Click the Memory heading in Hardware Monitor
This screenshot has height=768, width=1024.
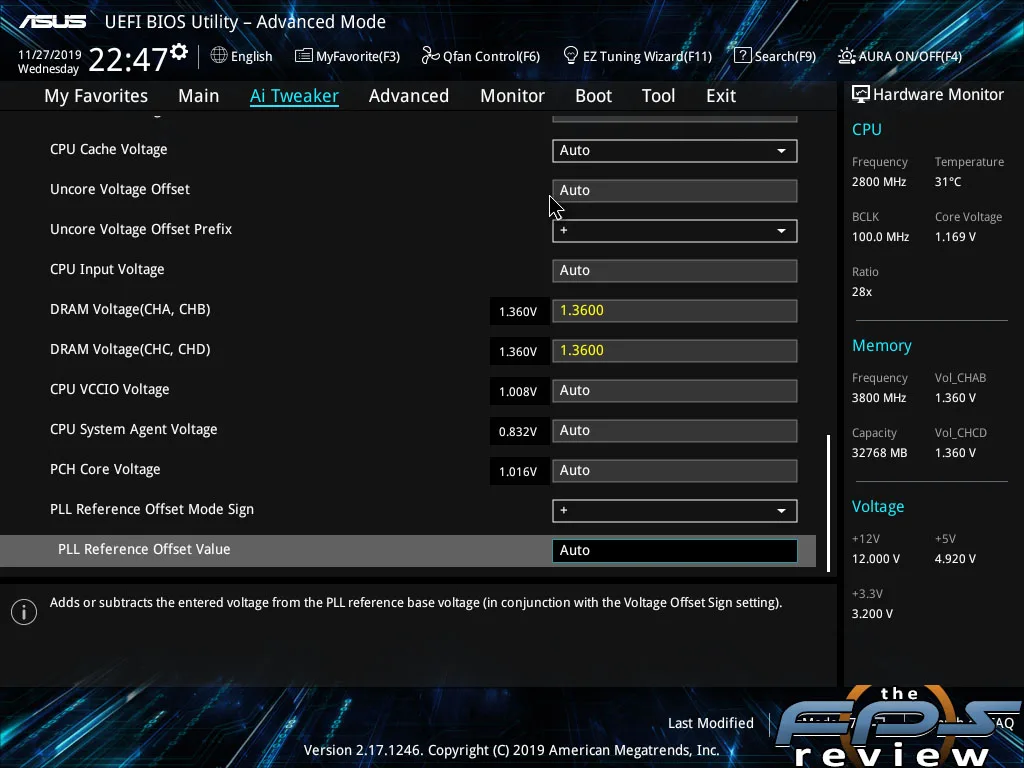(x=882, y=345)
